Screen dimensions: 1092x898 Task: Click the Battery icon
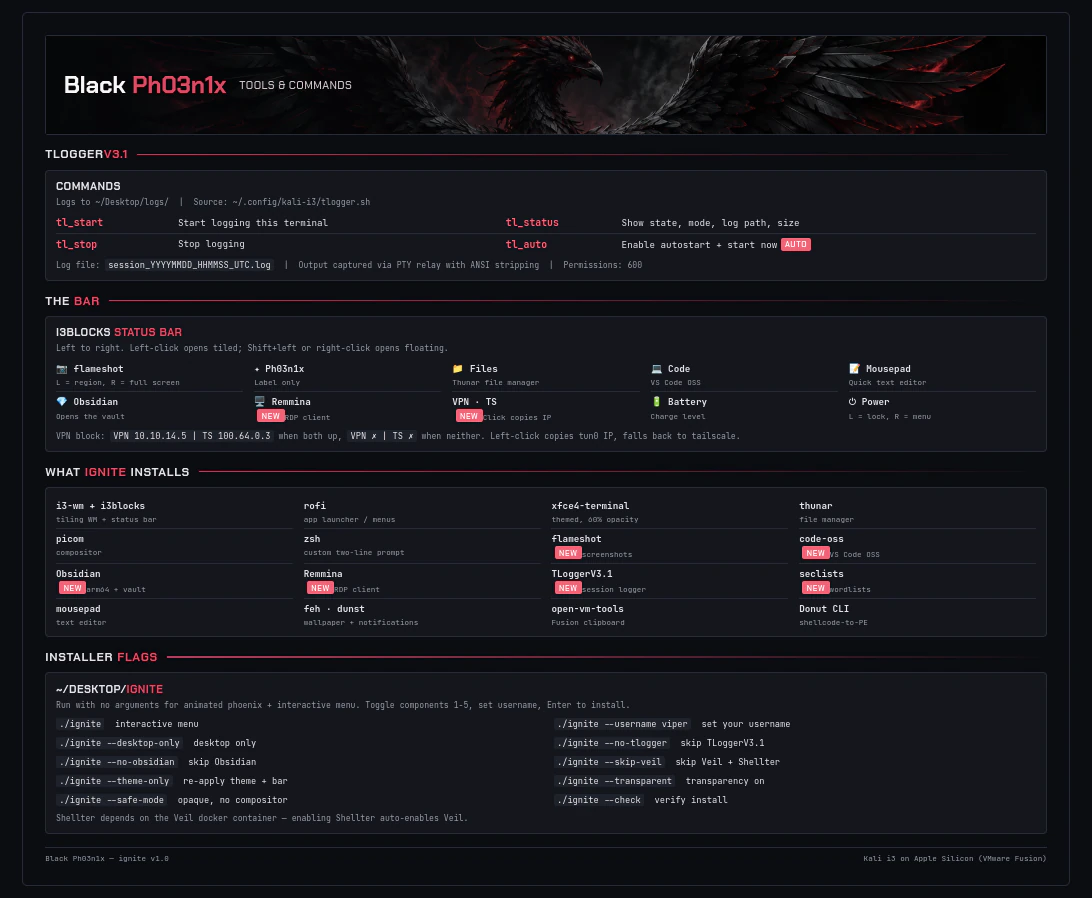(x=656, y=401)
